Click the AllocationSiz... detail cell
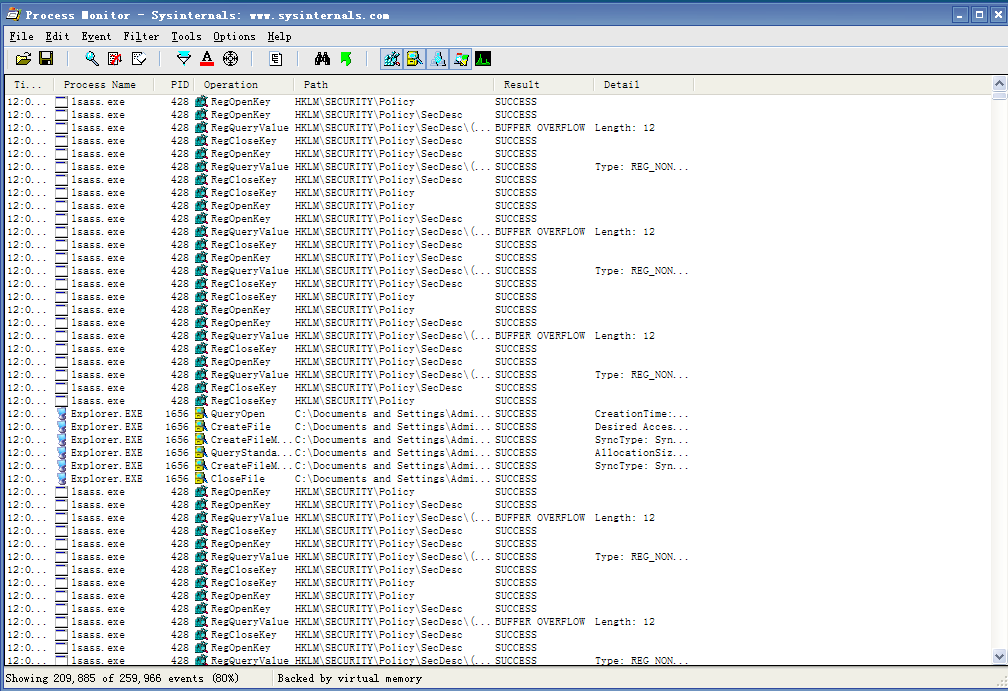The width and height of the screenshot is (1008, 691). coord(642,453)
